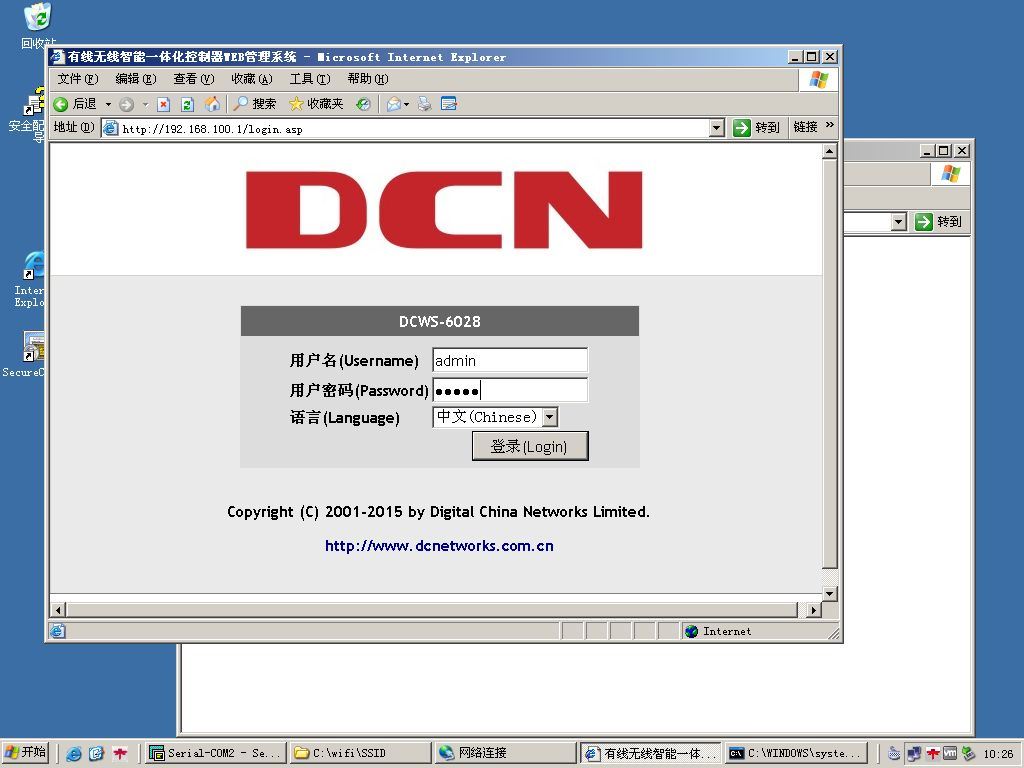
Task: Click the Username input field
Action: [x=509, y=360]
